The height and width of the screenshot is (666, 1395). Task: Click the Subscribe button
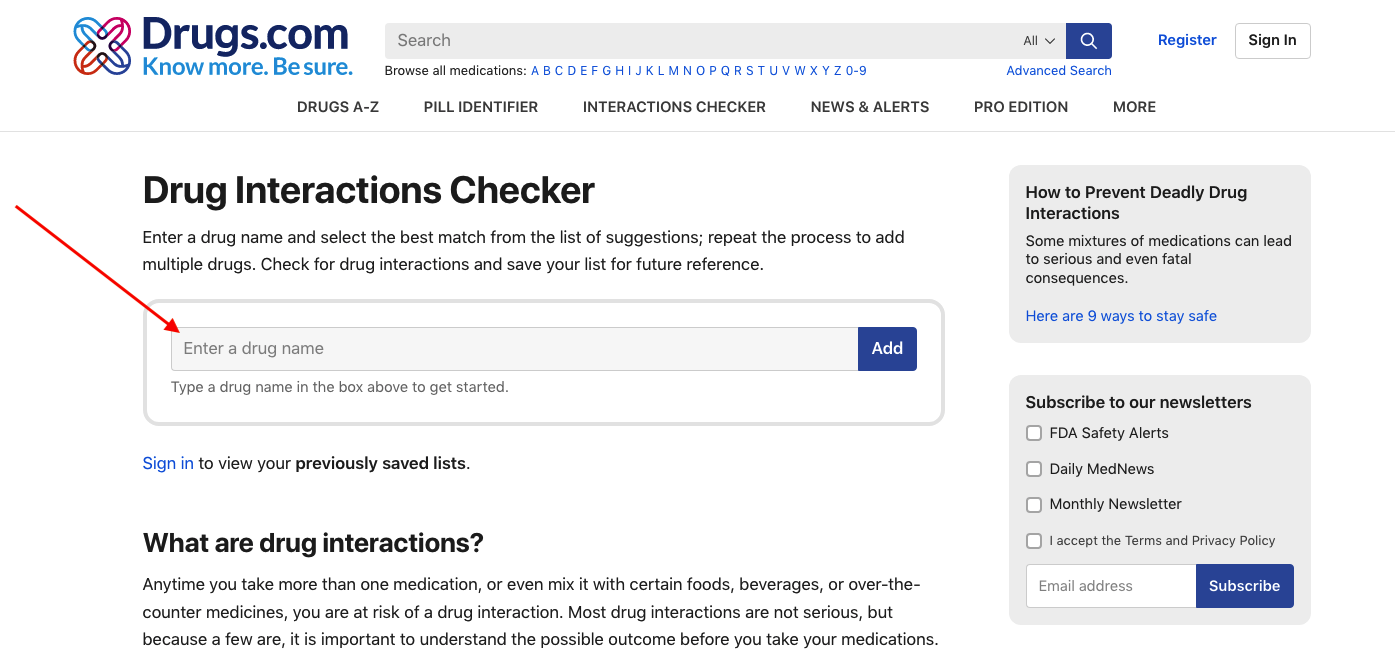1244,586
